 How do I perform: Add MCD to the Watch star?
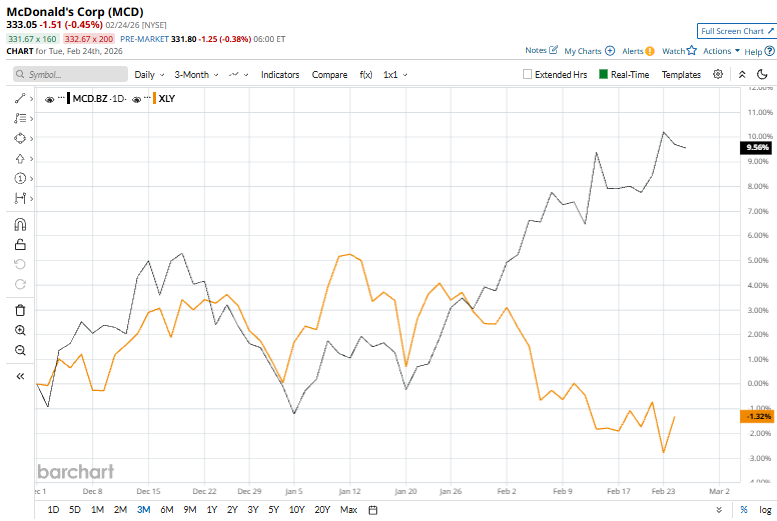[x=692, y=51]
